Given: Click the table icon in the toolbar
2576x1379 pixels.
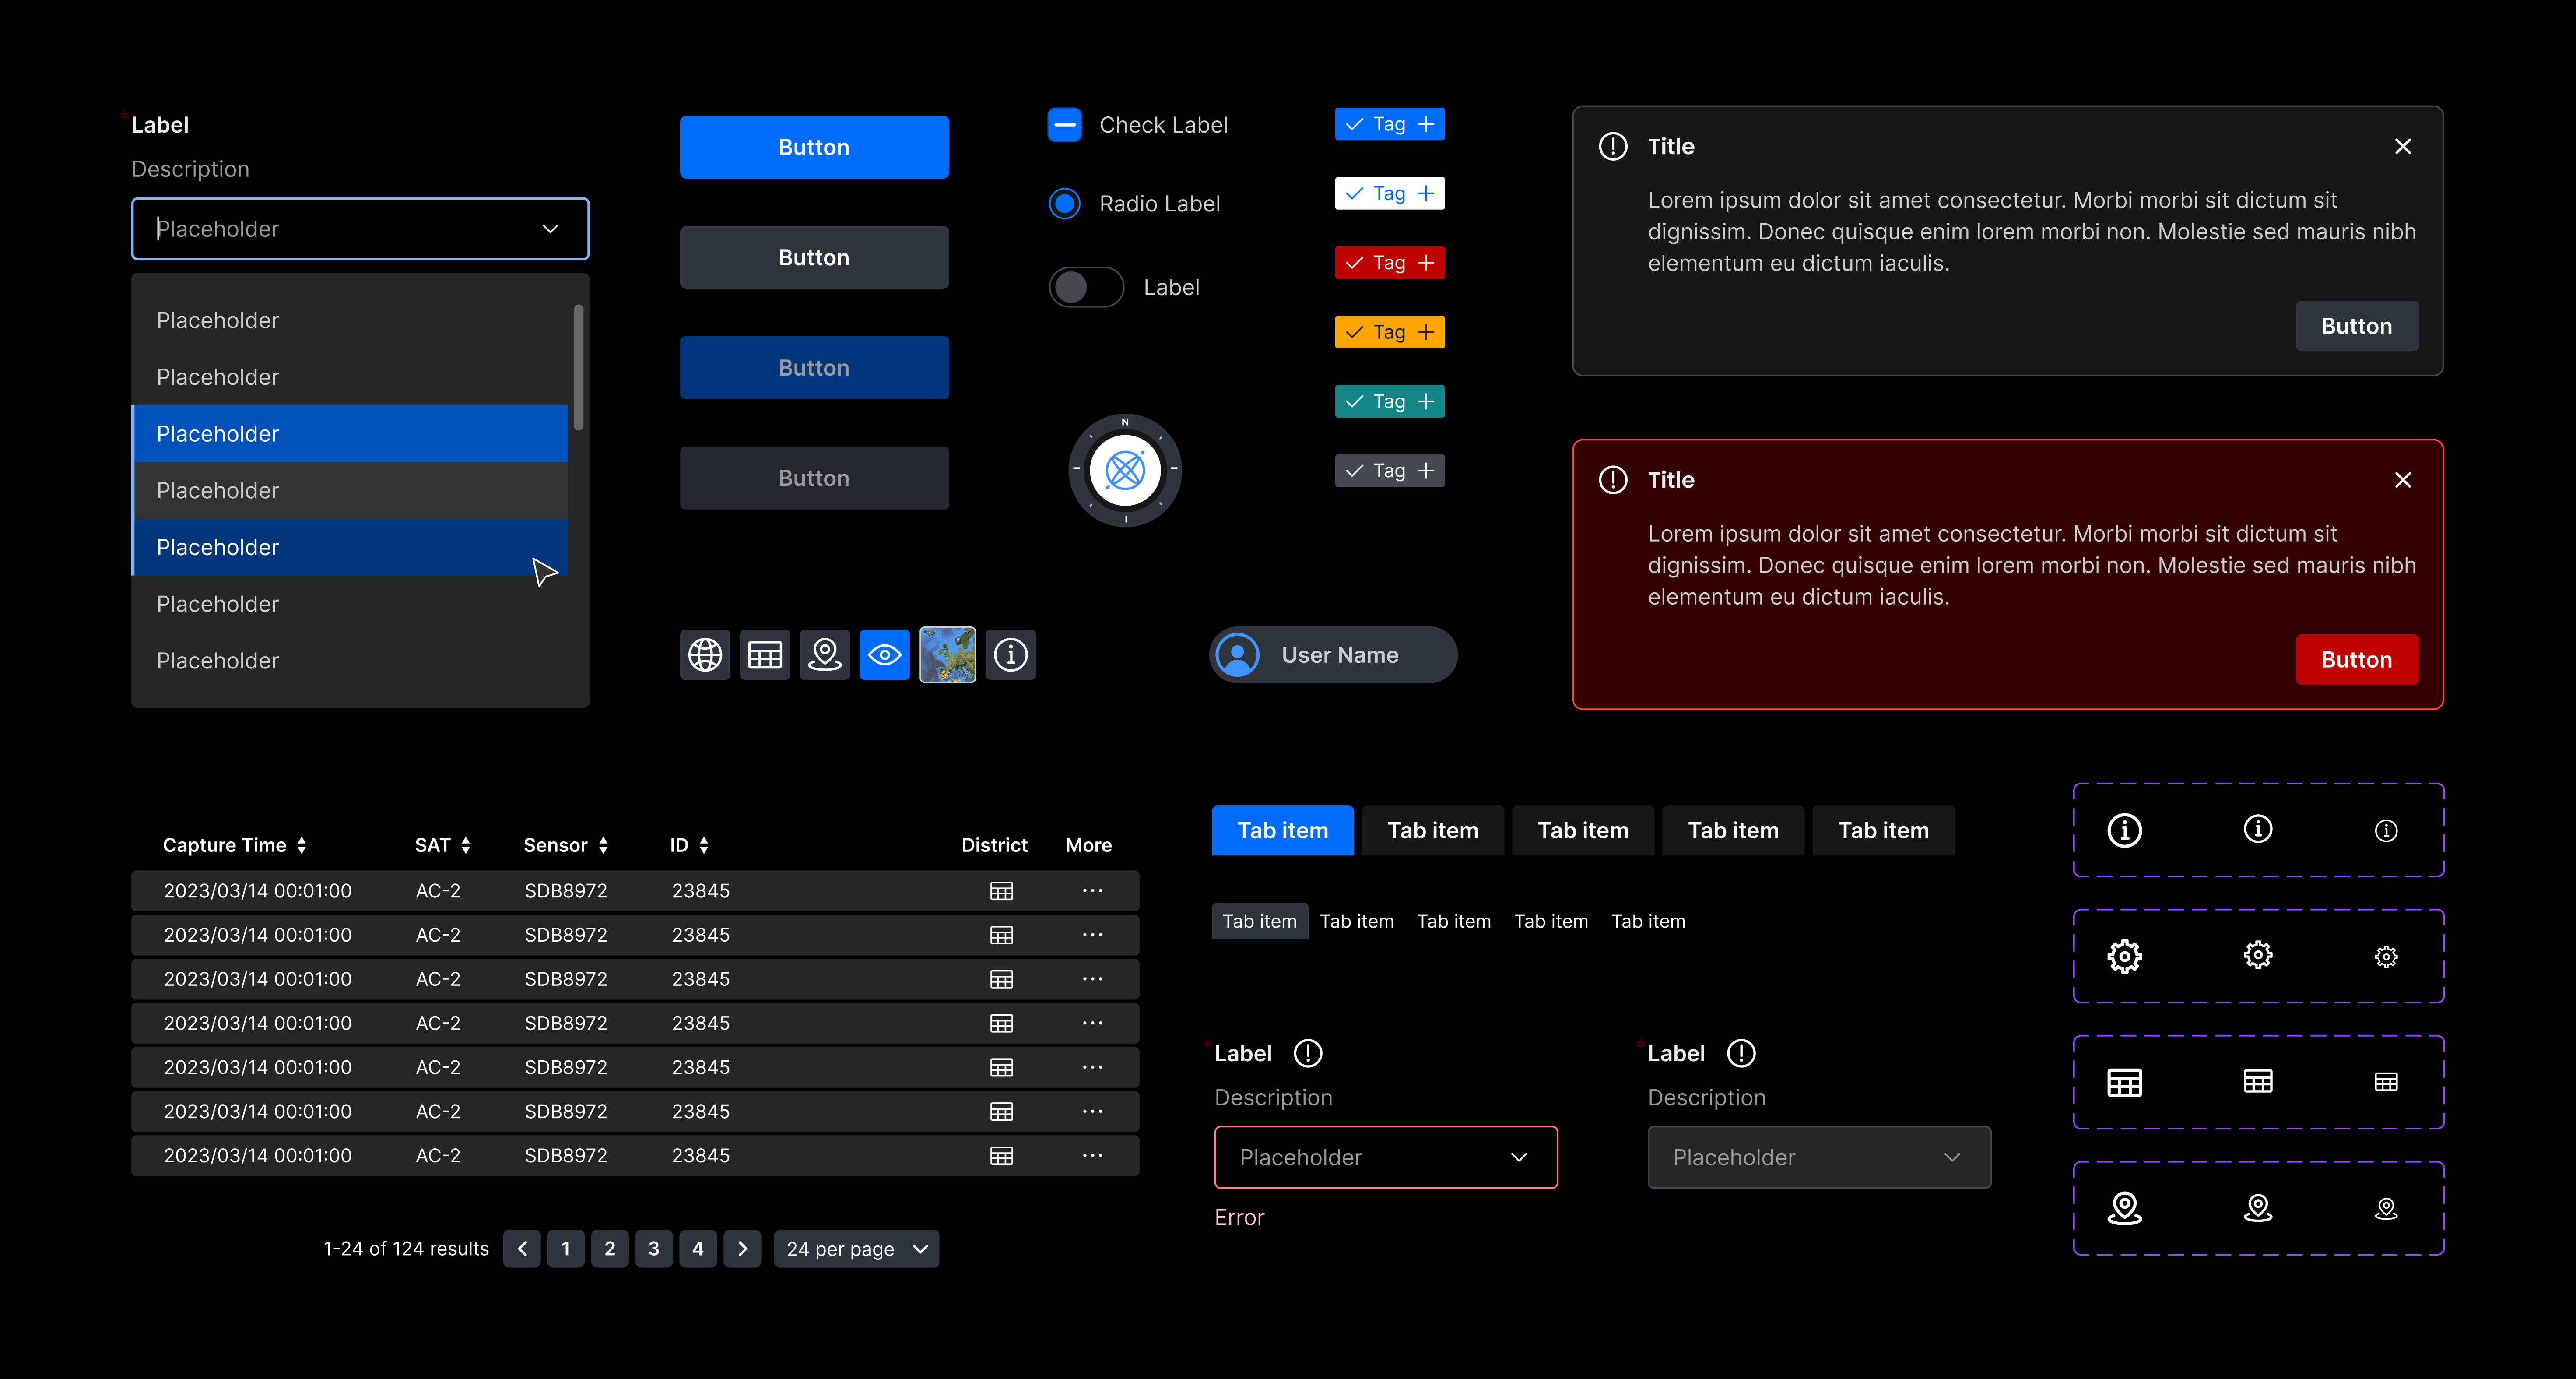Looking at the screenshot, I should (765, 655).
